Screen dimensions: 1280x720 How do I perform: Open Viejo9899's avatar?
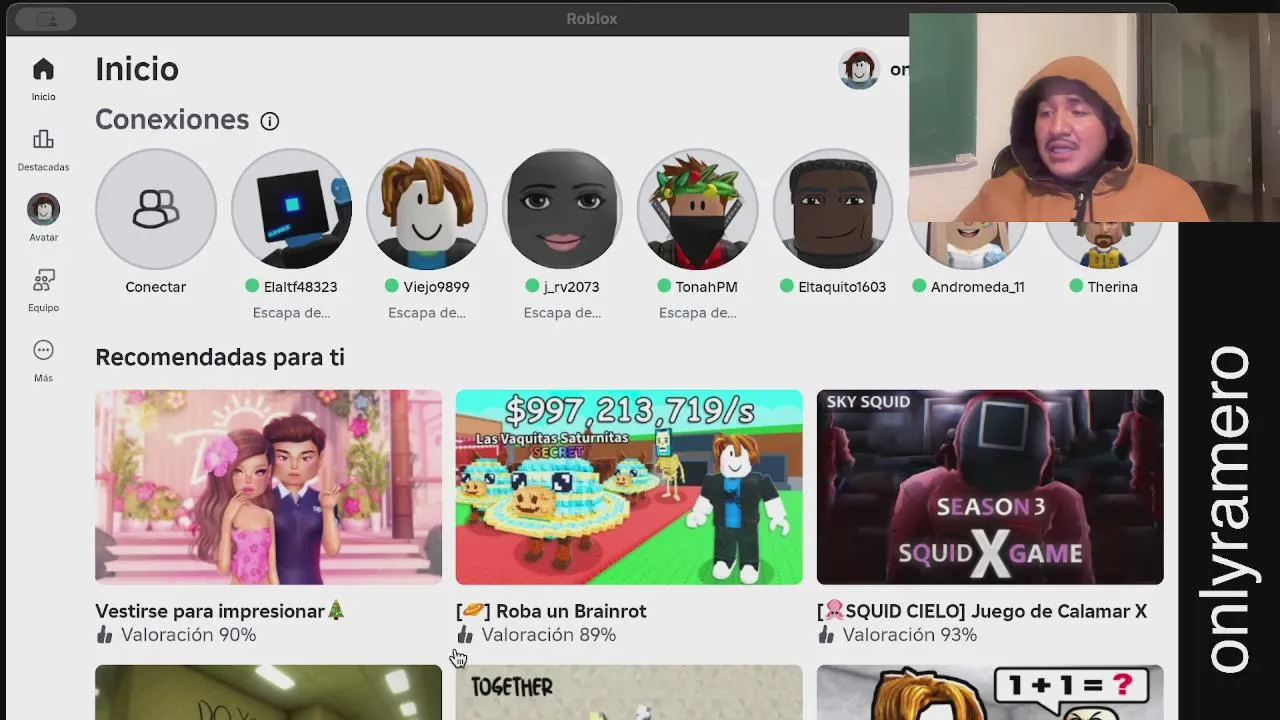click(x=427, y=209)
